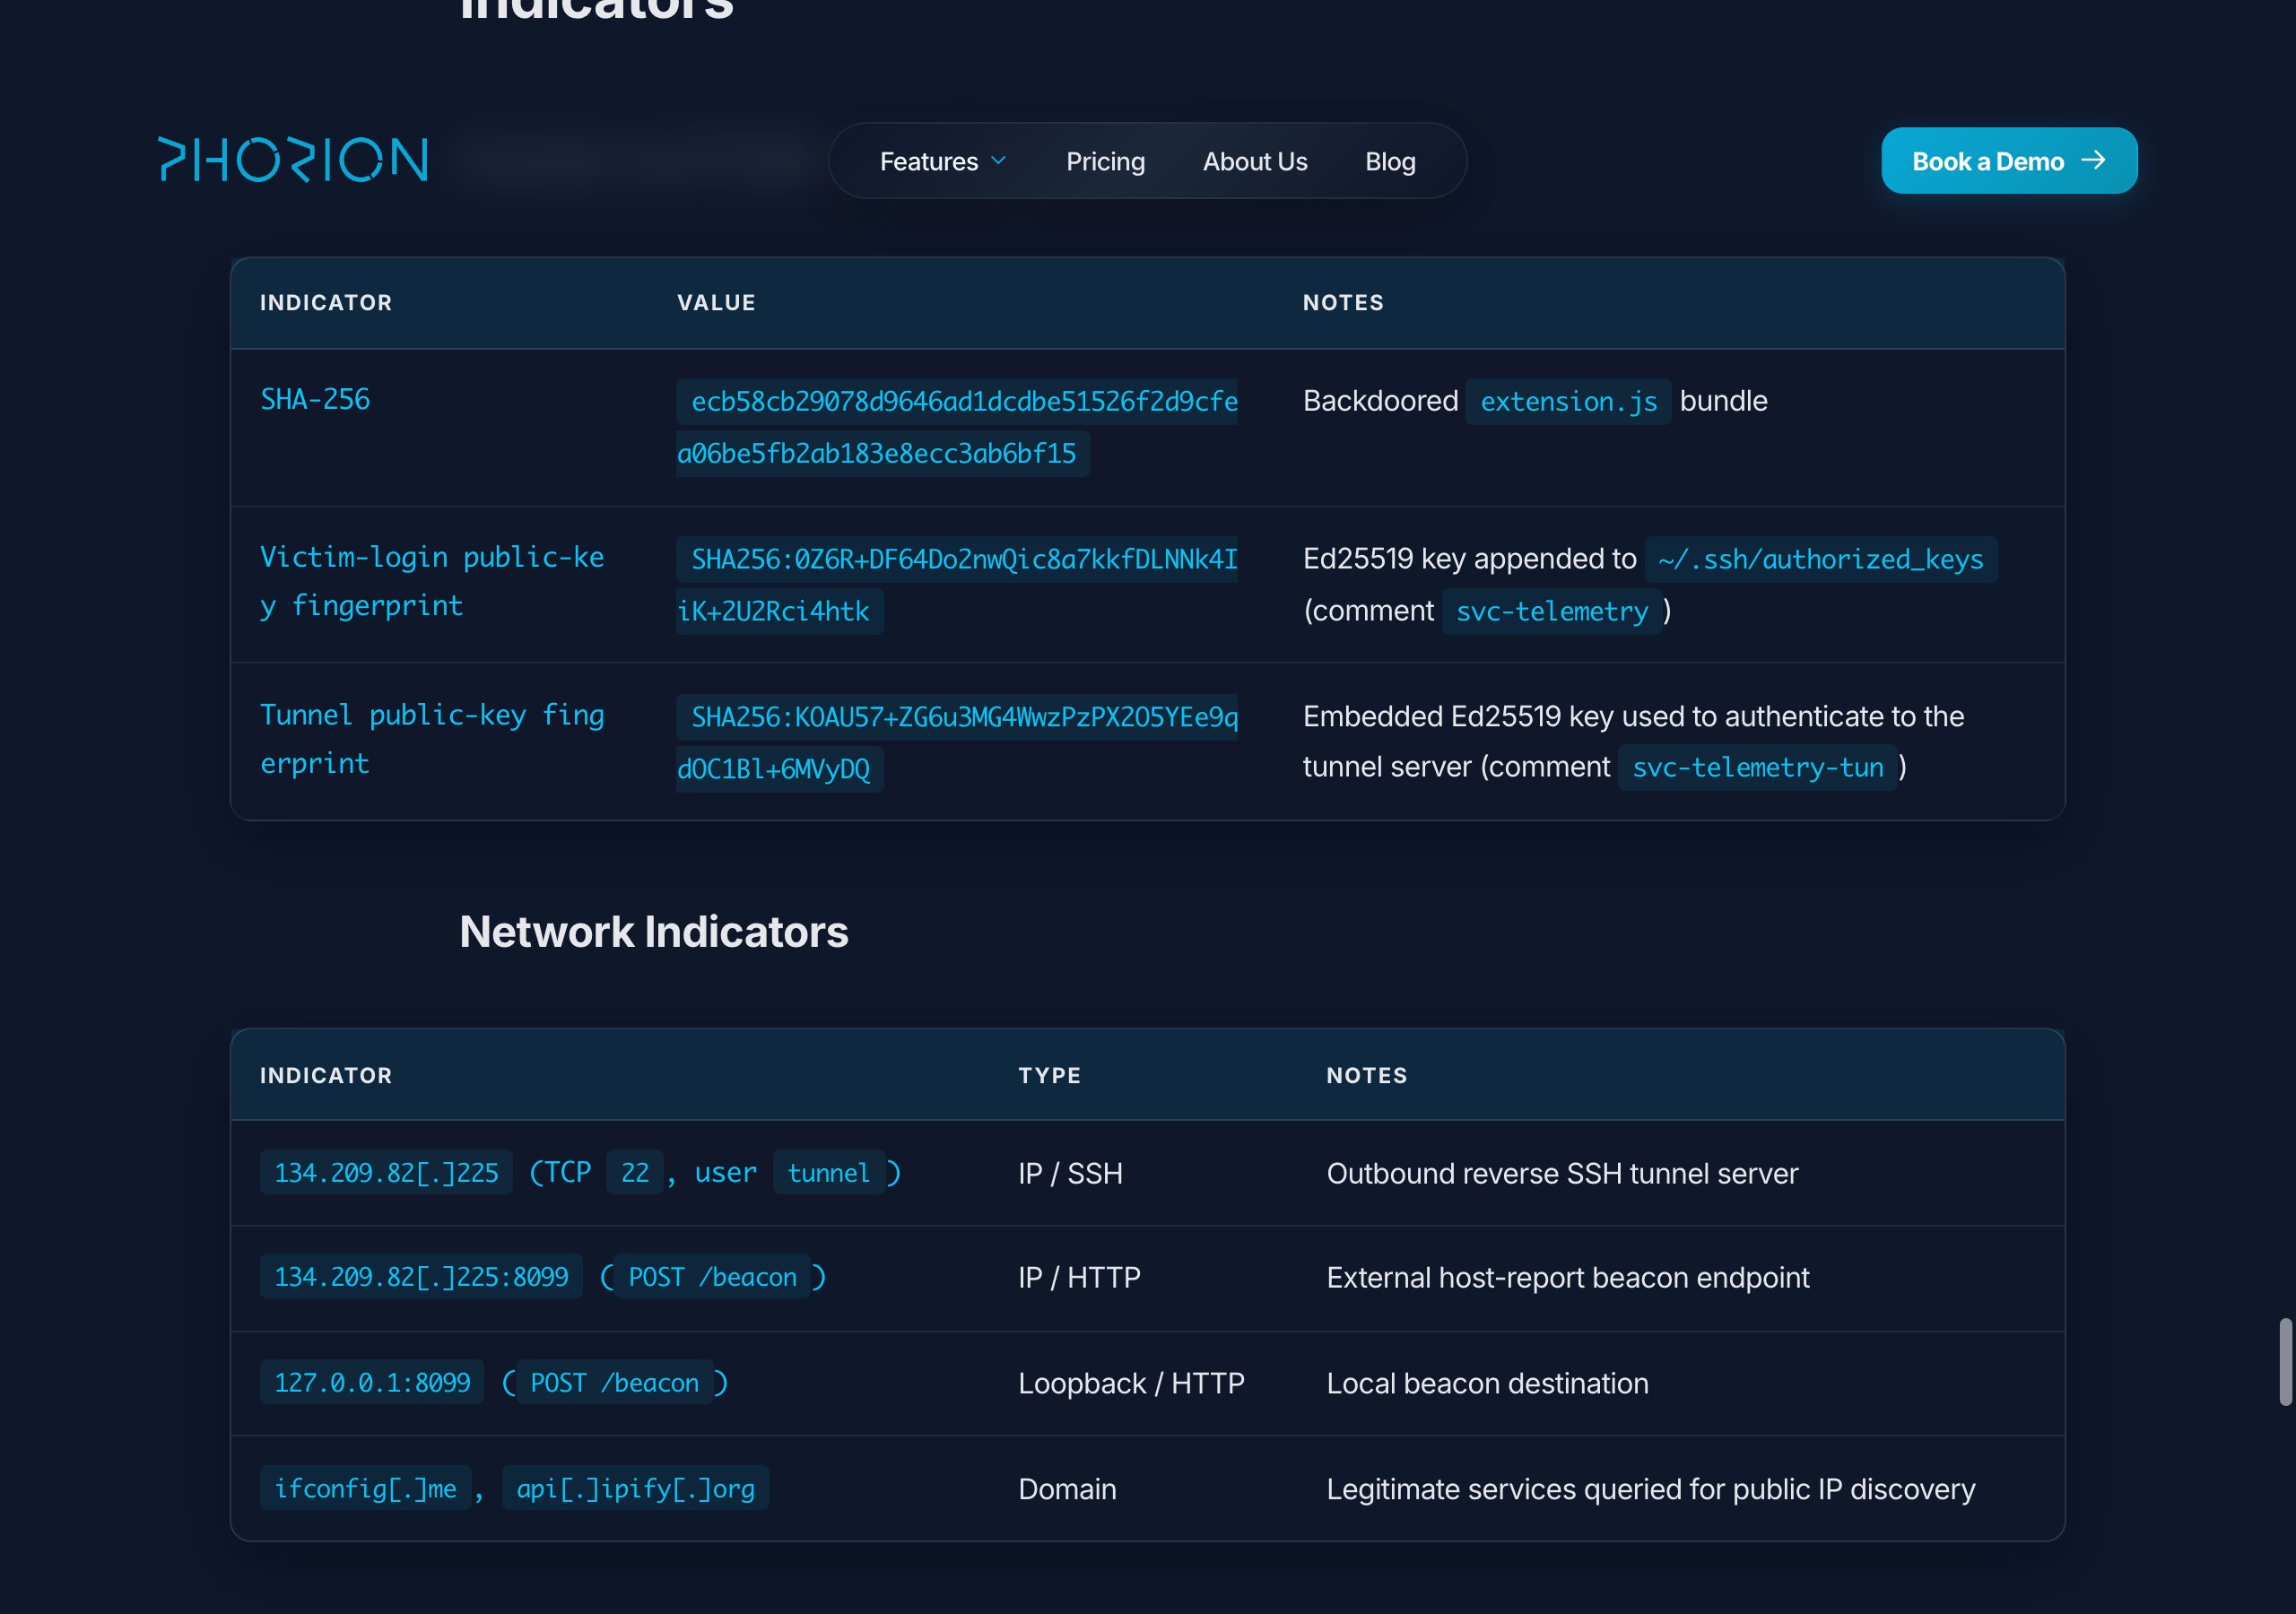The image size is (2296, 1614).
Task: Click the port 22 code tag
Action: click(x=634, y=1172)
